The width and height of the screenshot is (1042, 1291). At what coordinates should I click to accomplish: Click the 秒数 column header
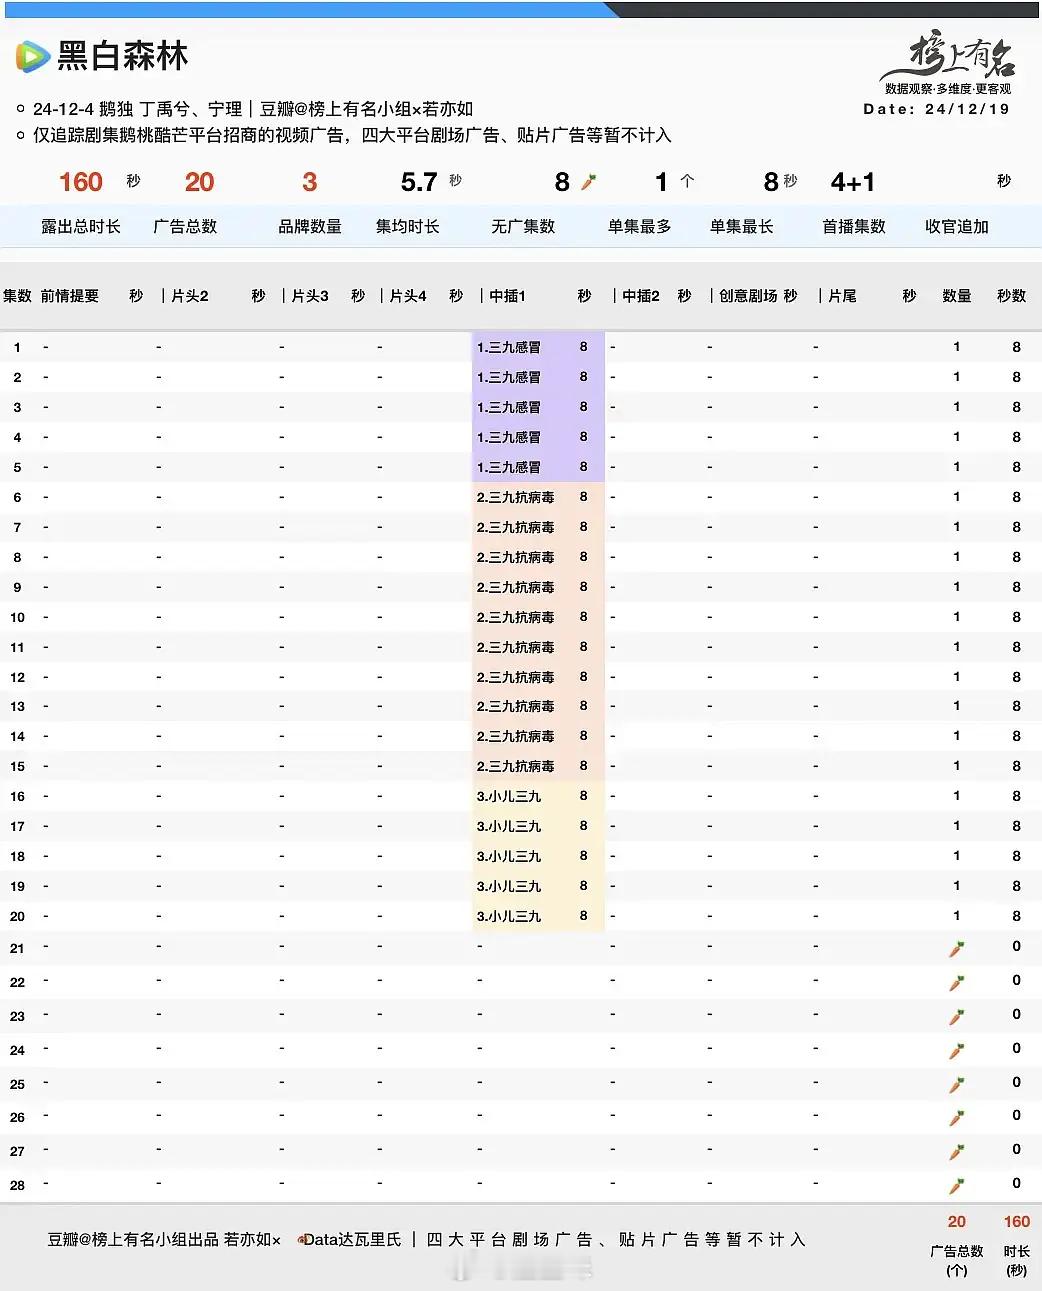tap(1012, 296)
